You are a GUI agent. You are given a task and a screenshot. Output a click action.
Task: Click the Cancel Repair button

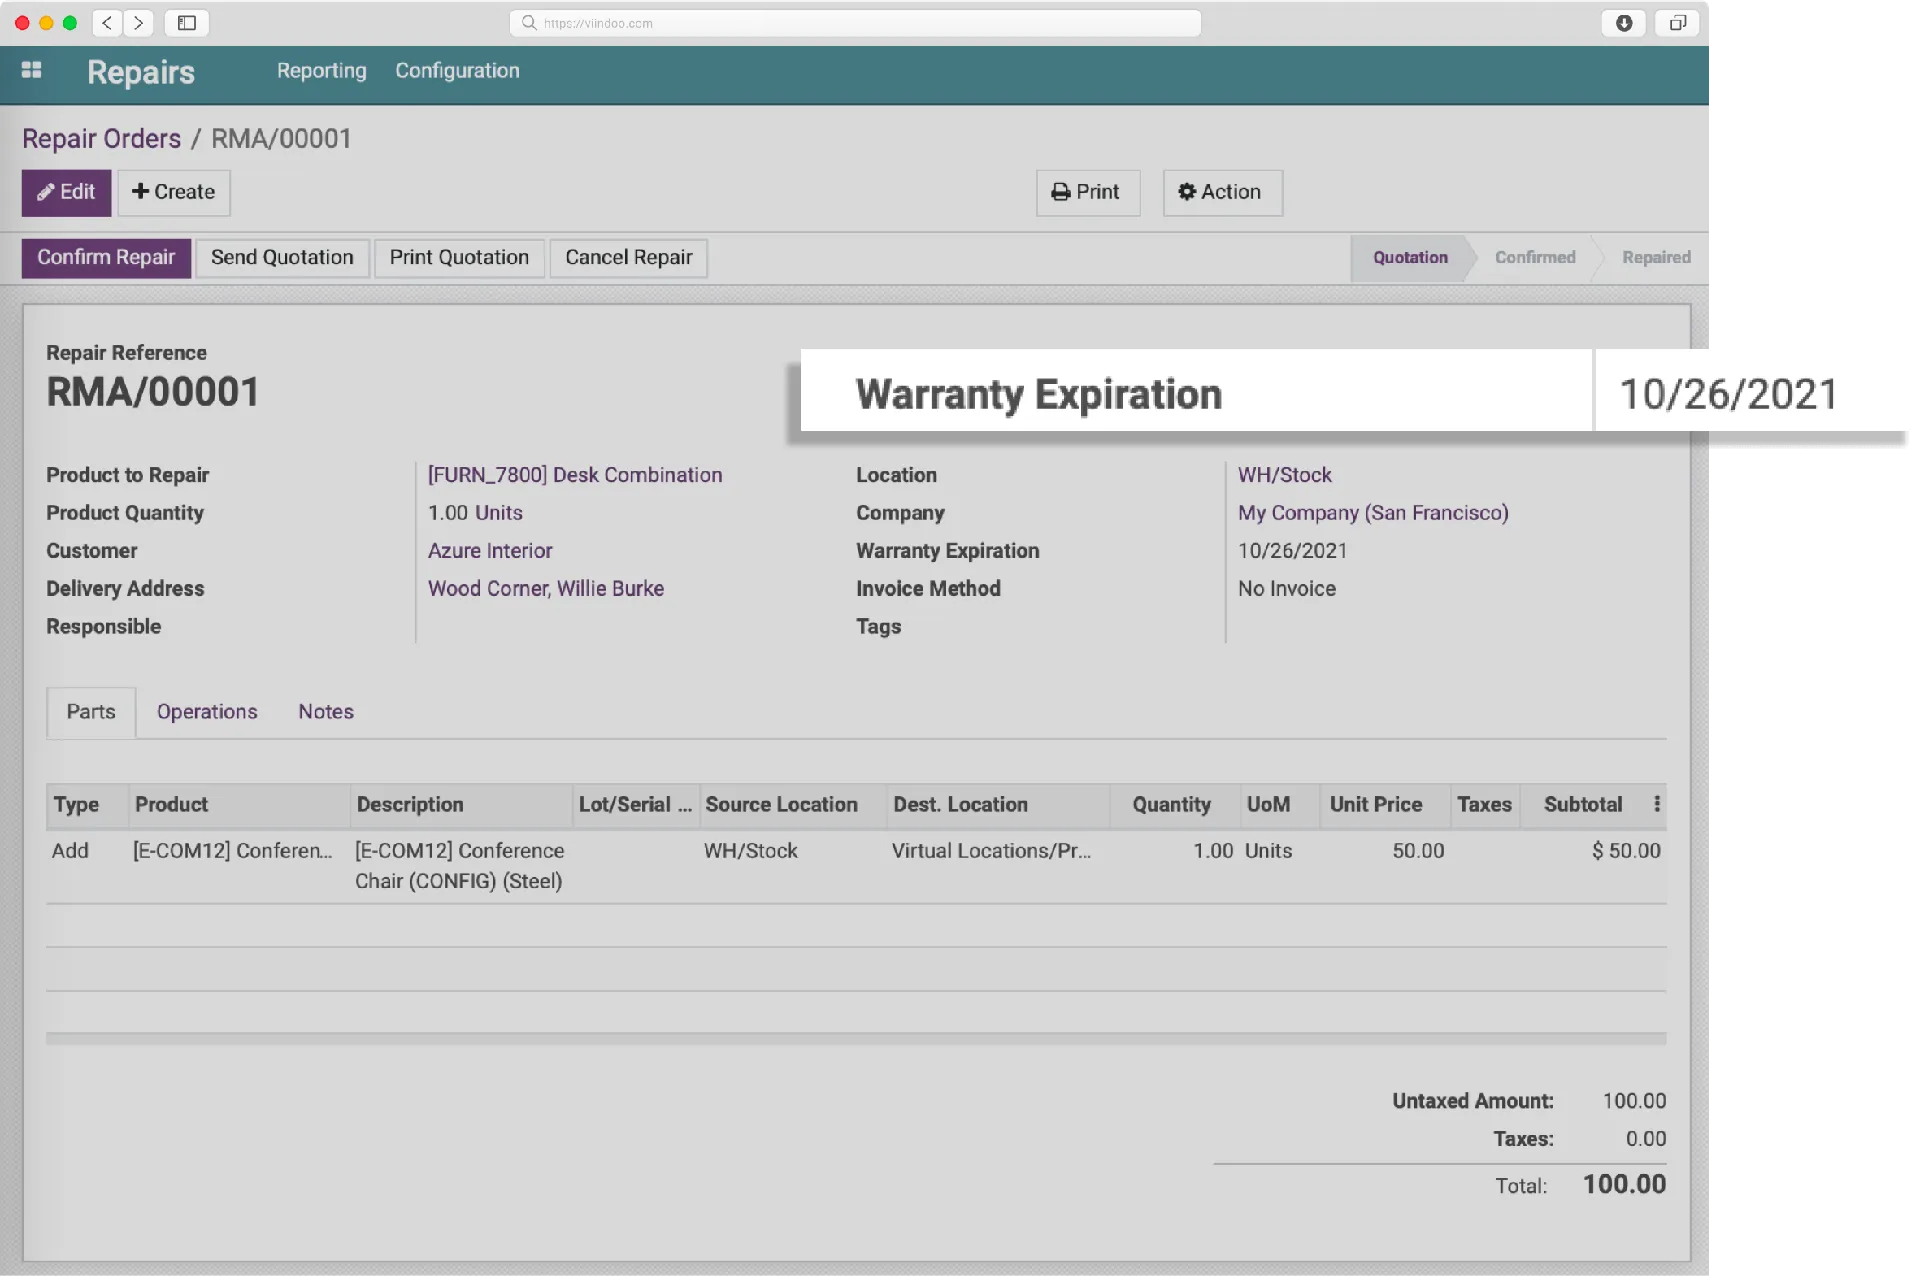click(x=628, y=256)
